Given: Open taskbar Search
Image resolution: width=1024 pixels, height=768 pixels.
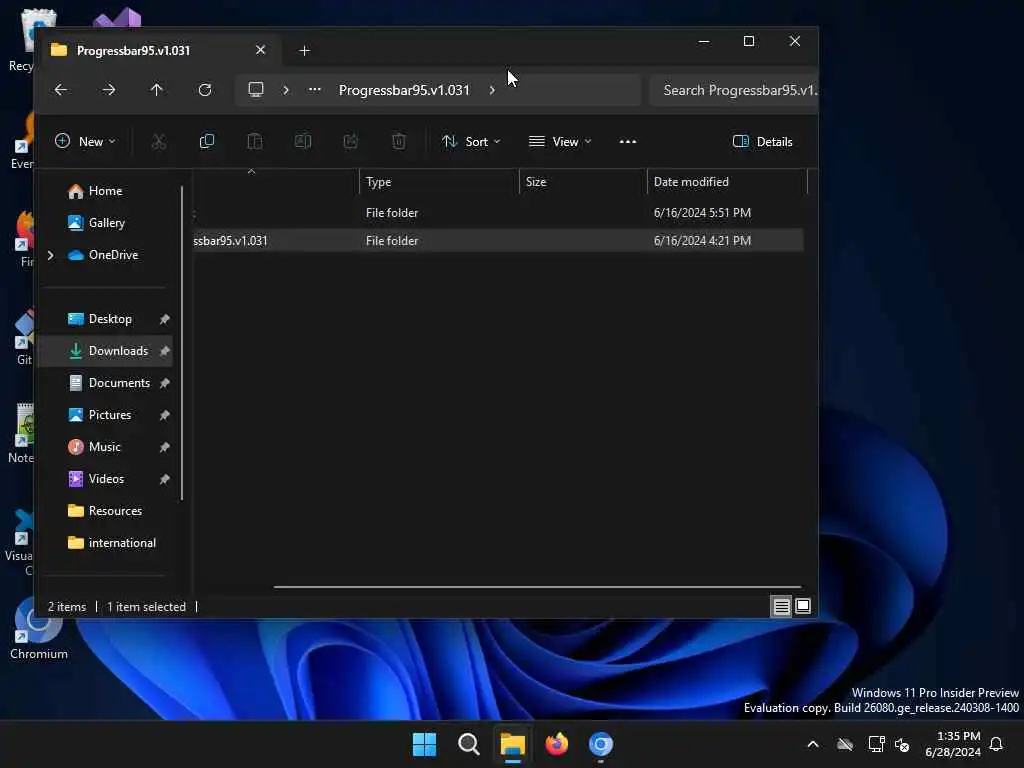Looking at the screenshot, I should pyautogui.click(x=469, y=744).
